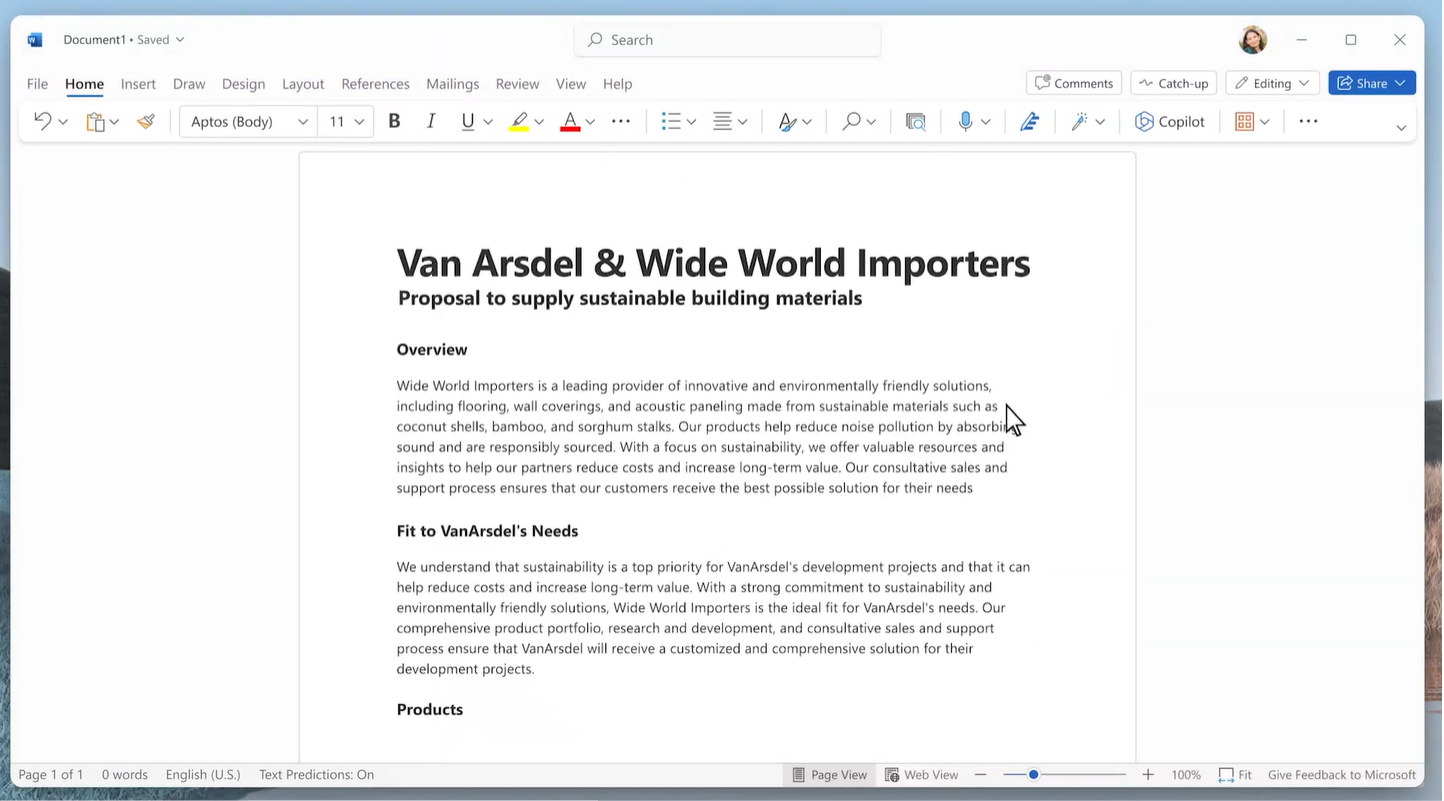
Task: Expand the alignment options arrow
Action: tap(742, 122)
